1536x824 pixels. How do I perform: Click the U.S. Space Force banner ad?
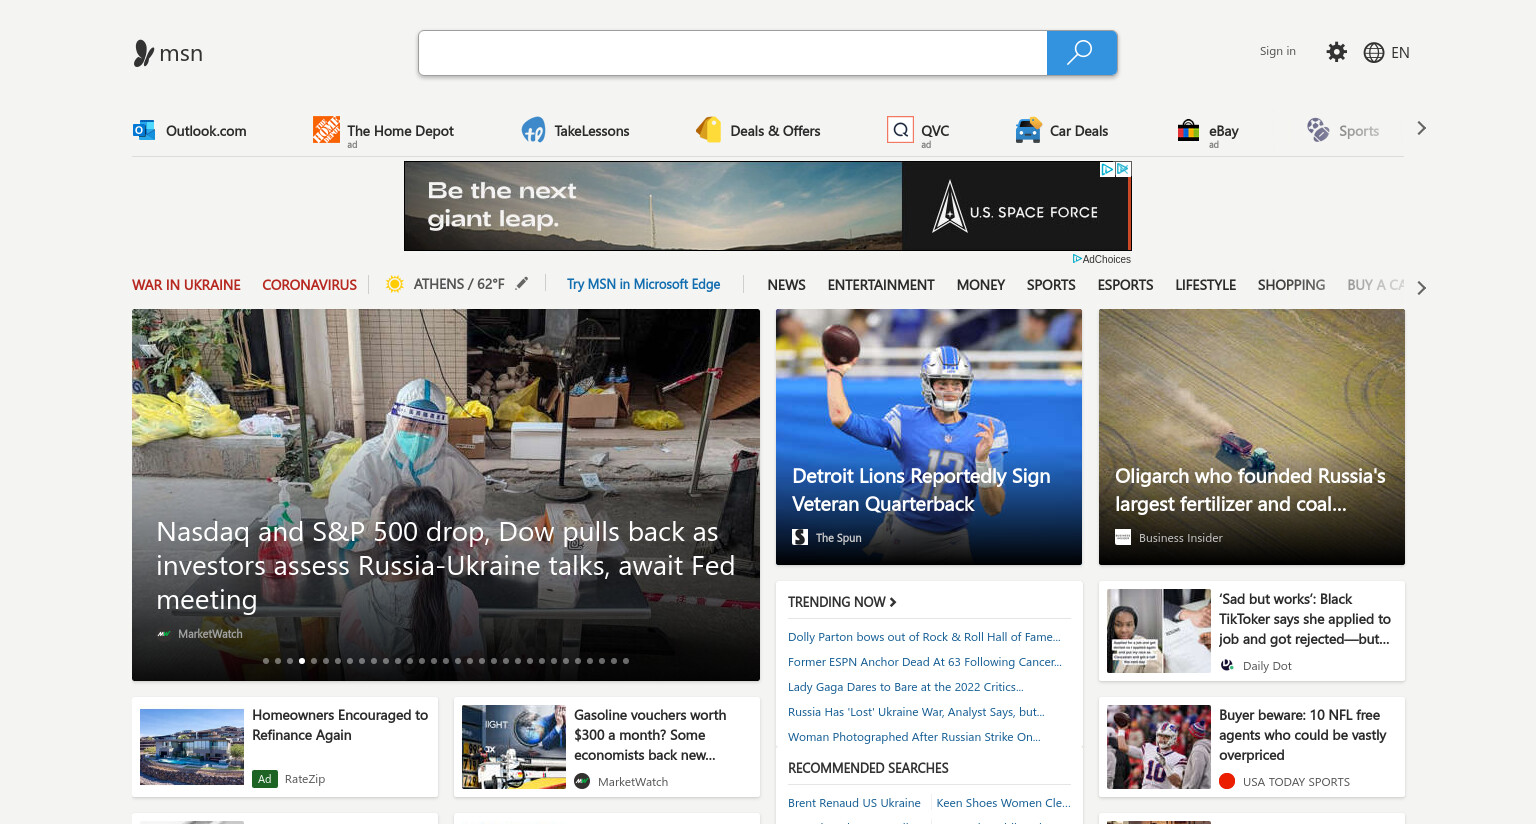click(768, 206)
